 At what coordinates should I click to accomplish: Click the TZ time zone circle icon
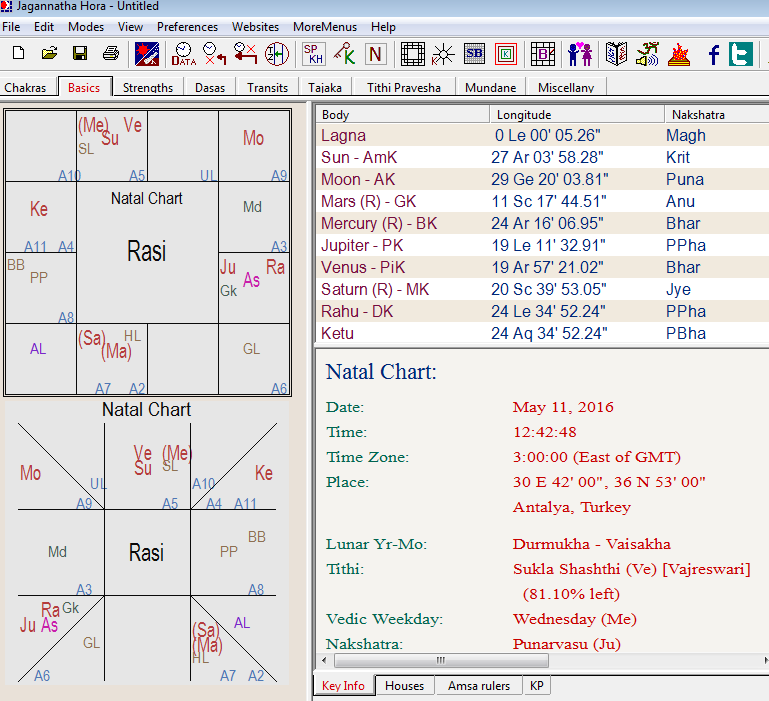click(x=277, y=53)
